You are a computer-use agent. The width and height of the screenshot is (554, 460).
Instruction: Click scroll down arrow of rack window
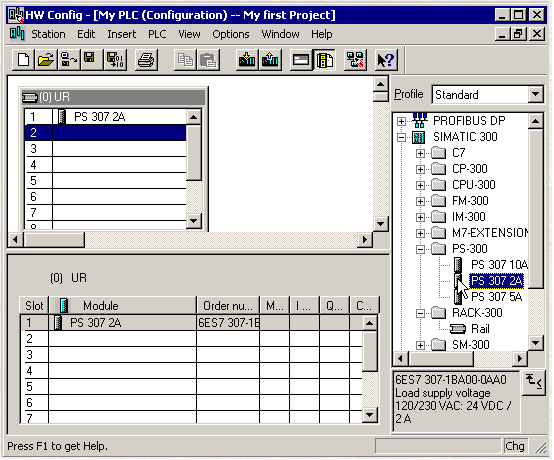(x=194, y=221)
